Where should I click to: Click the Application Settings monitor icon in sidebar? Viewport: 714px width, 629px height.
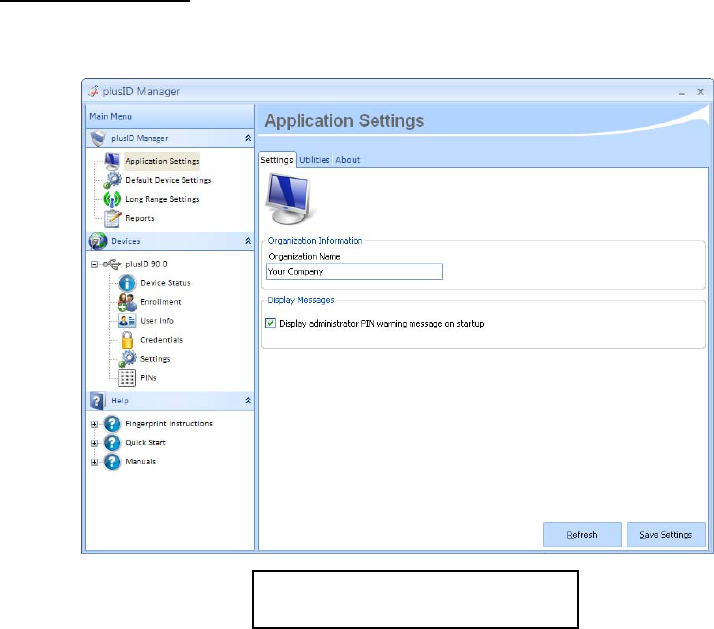[x=112, y=161]
